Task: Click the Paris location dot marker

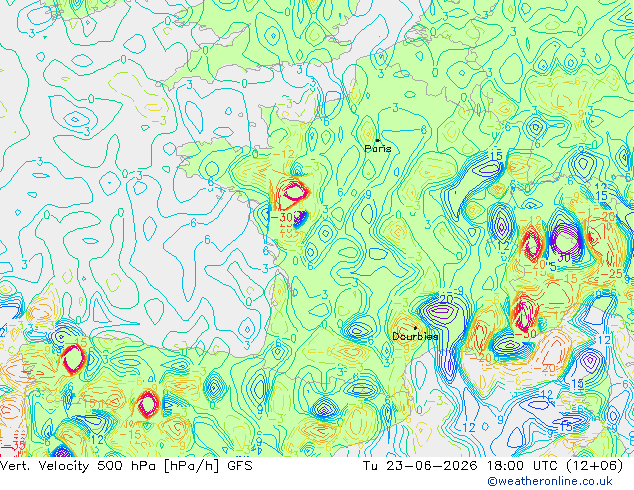Action: click(x=378, y=140)
